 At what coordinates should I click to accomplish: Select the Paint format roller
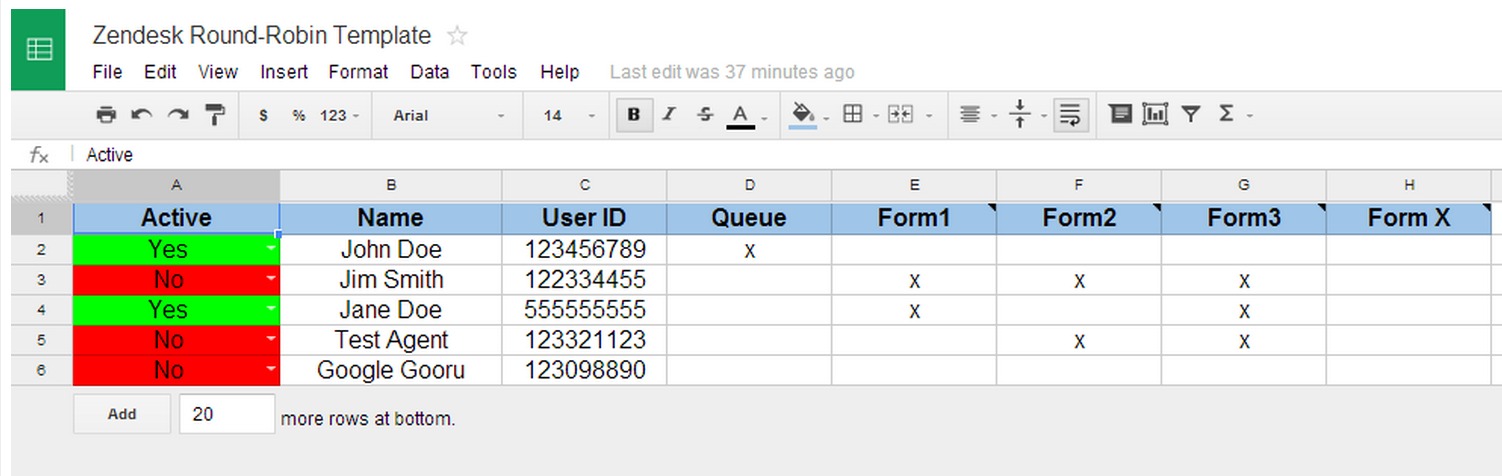point(214,115)
